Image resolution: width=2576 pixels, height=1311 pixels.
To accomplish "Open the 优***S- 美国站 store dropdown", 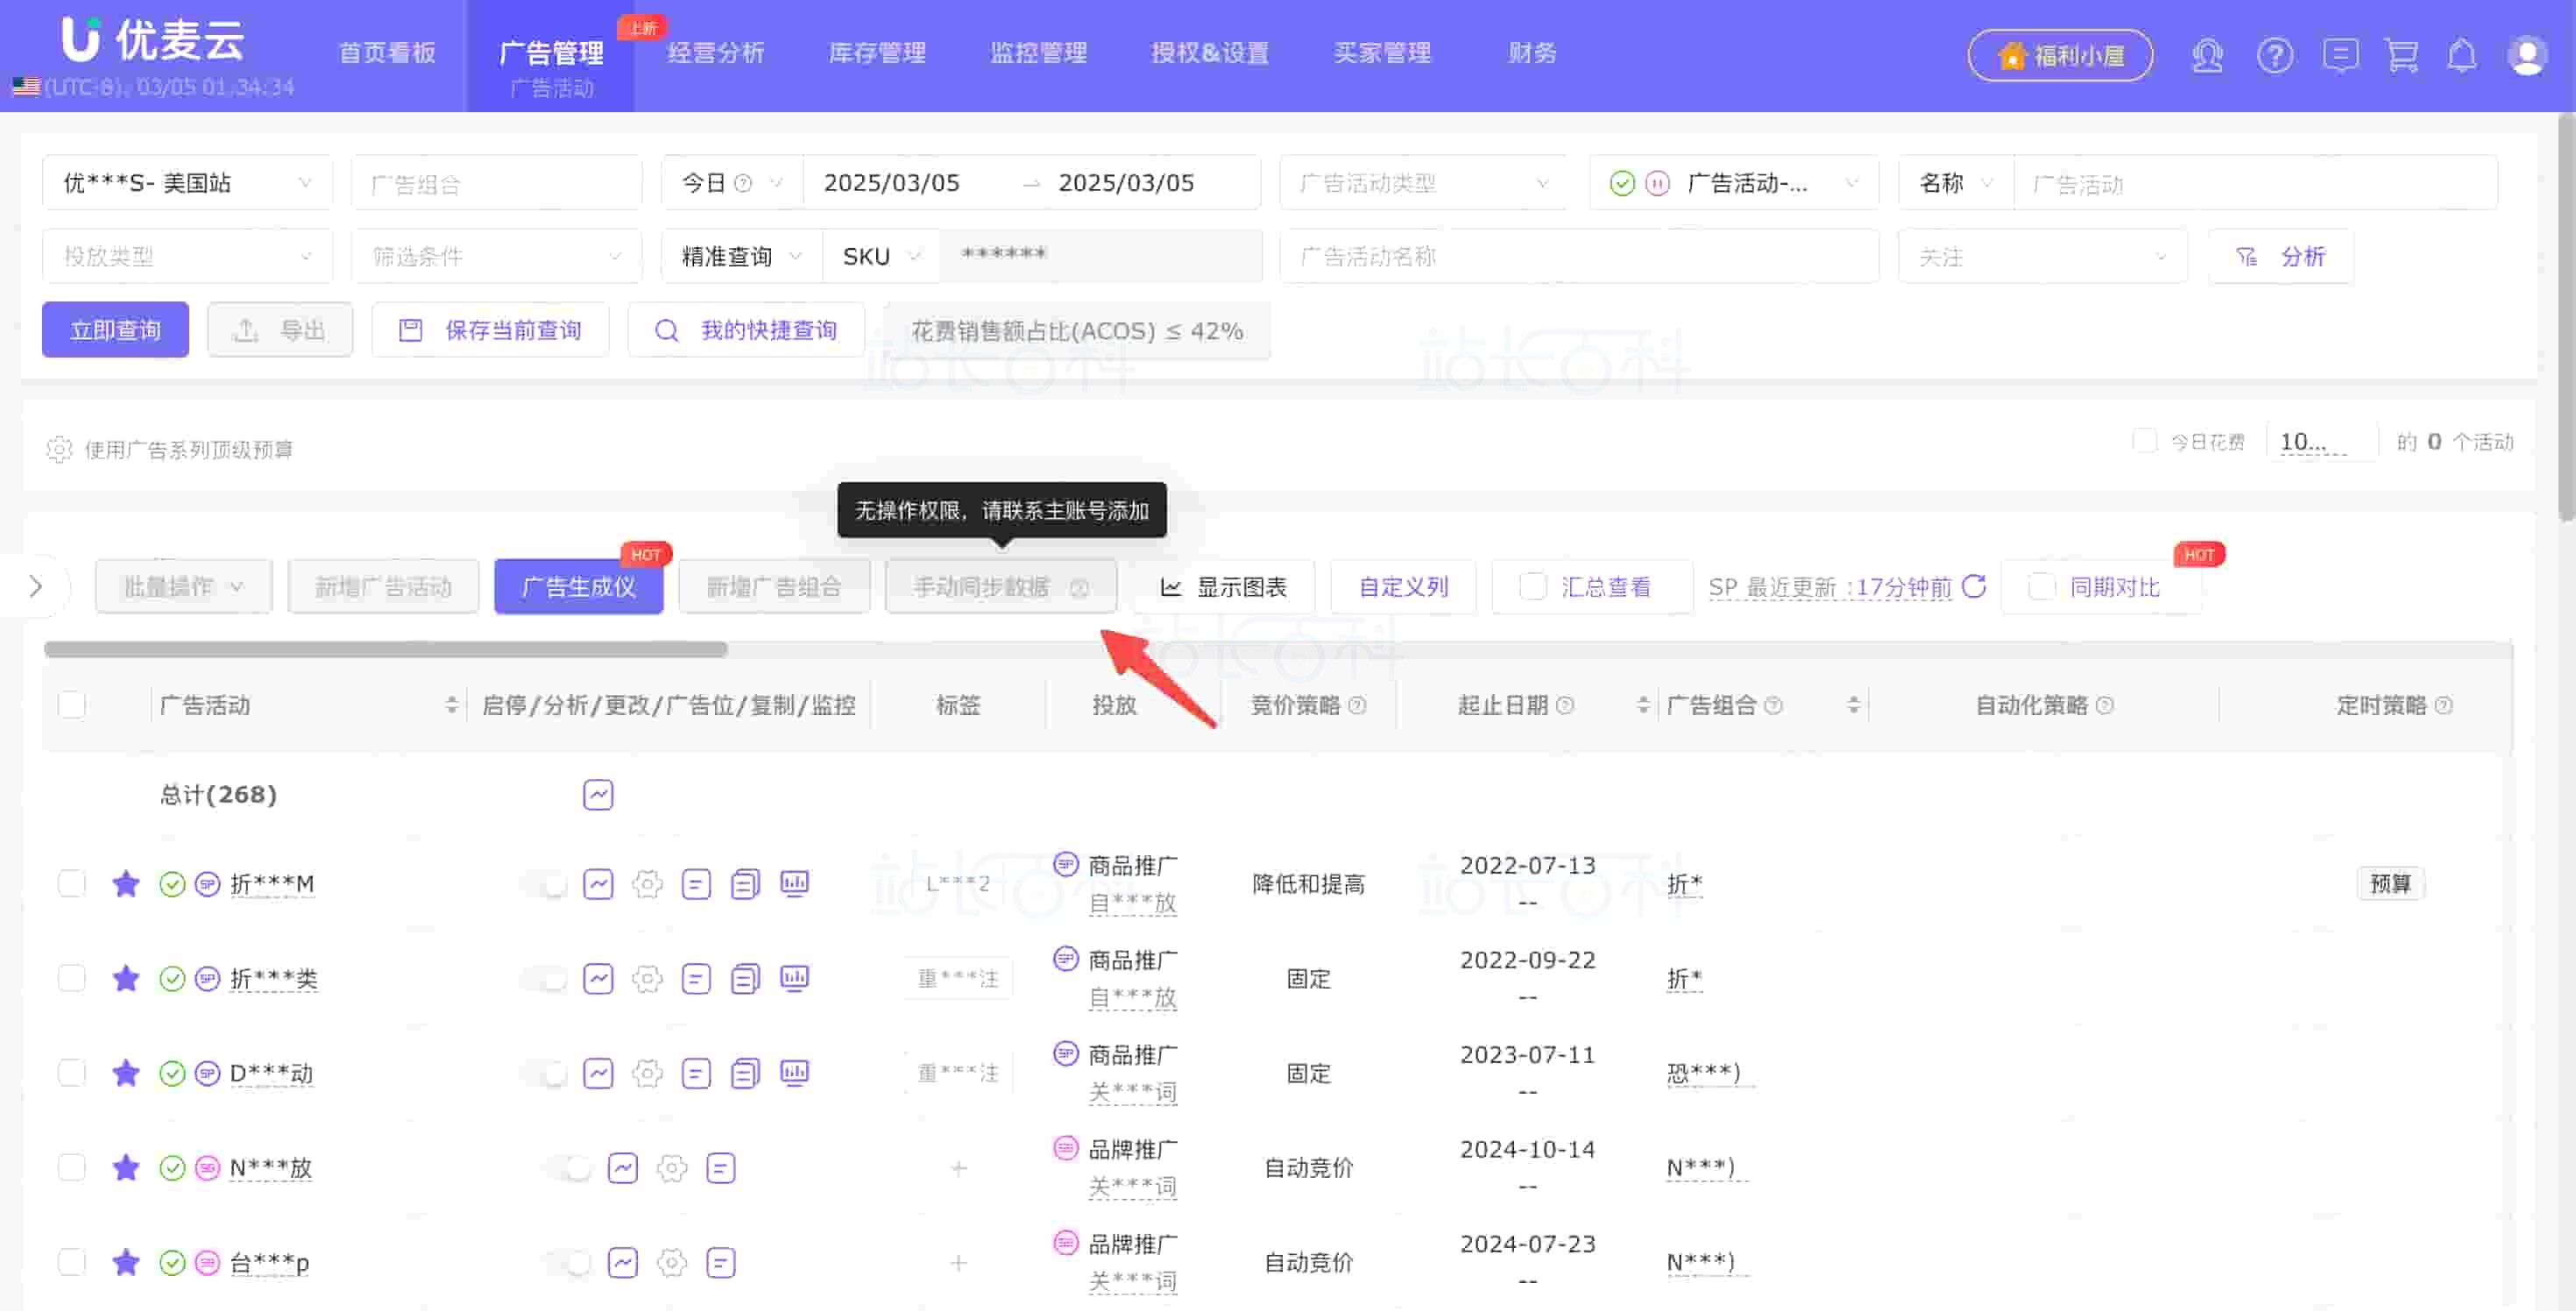I will pyautogui.click(x=187, y=183).
